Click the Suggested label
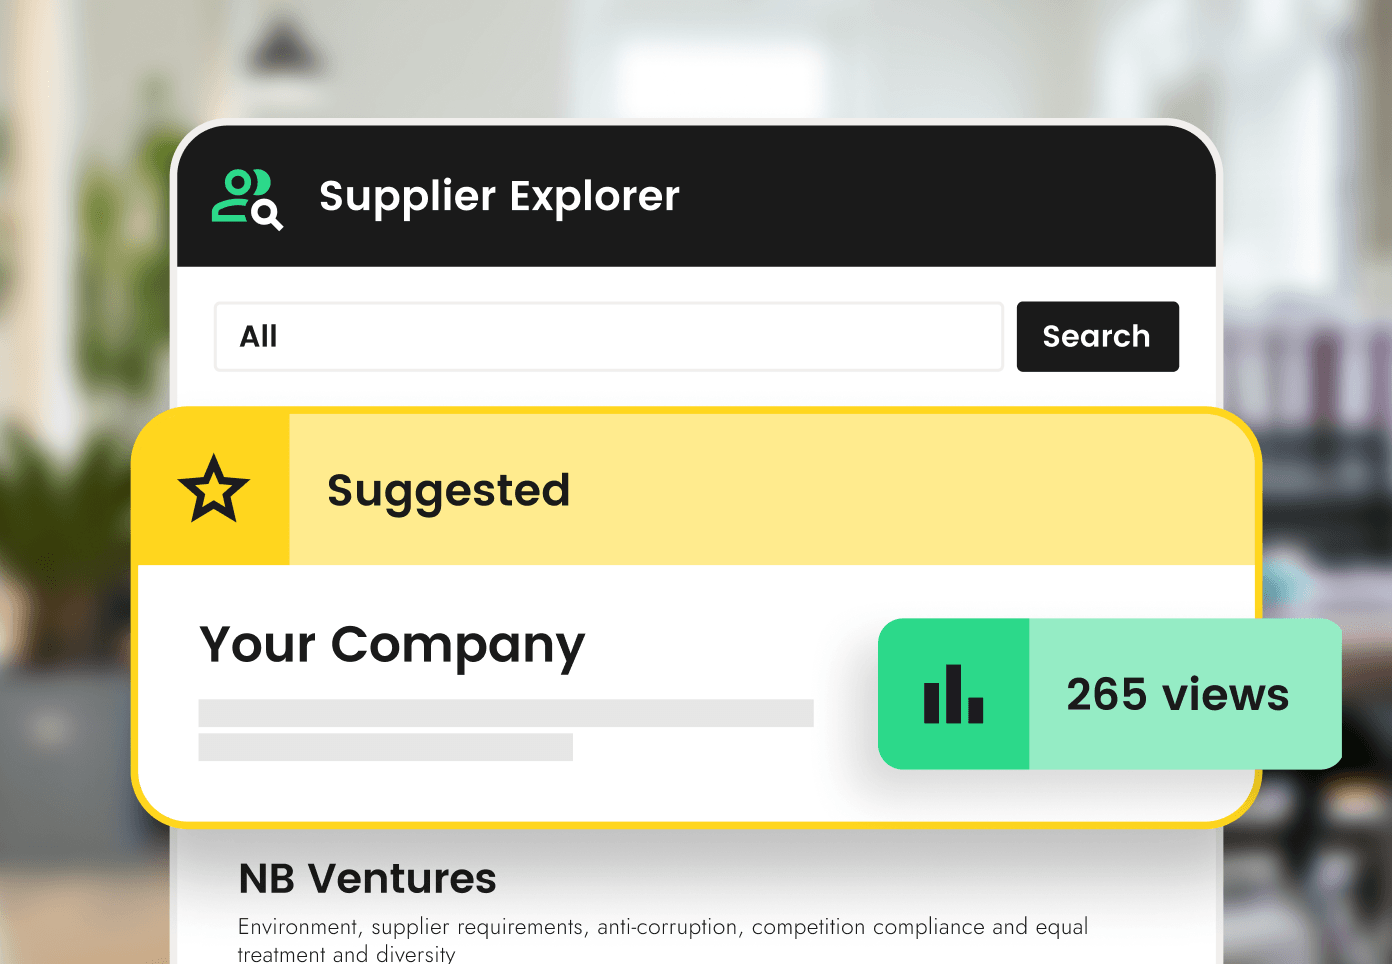Viewport: 1392px width, 964px height. coord(448,492)
